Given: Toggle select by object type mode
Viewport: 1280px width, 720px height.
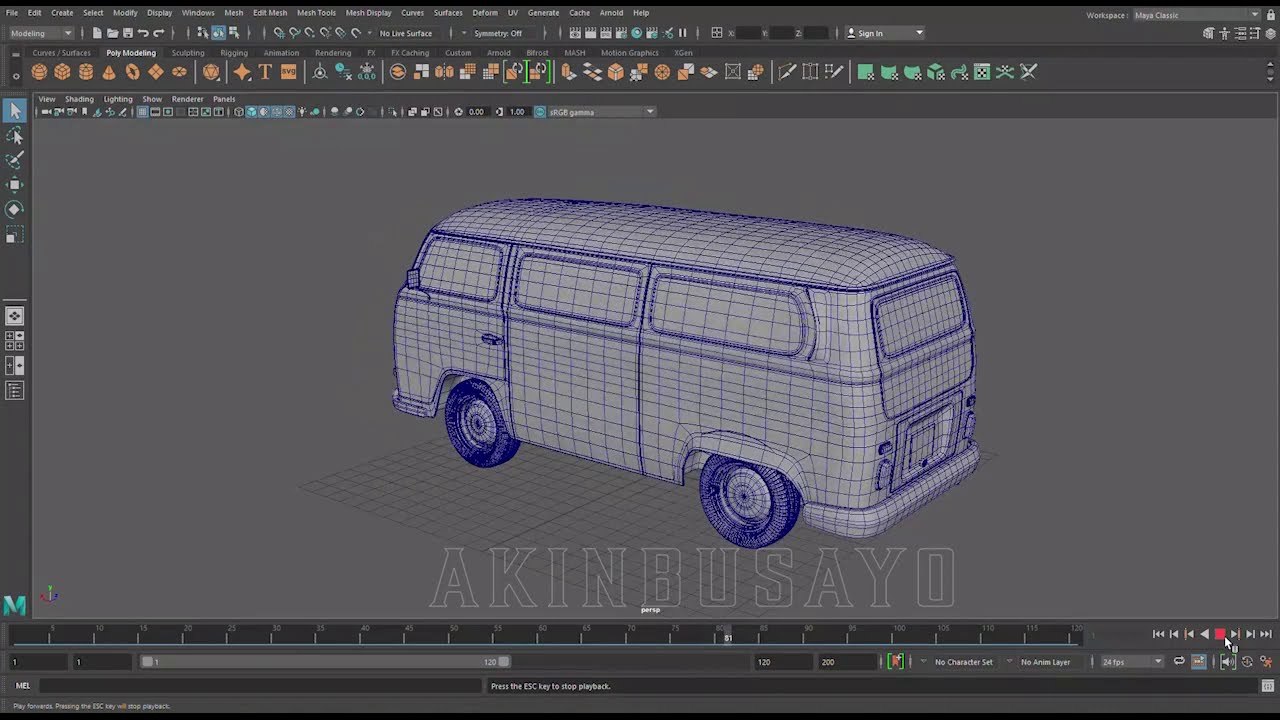Looking at the screenshot, I should pyautogui.click(x=218, y=33).
